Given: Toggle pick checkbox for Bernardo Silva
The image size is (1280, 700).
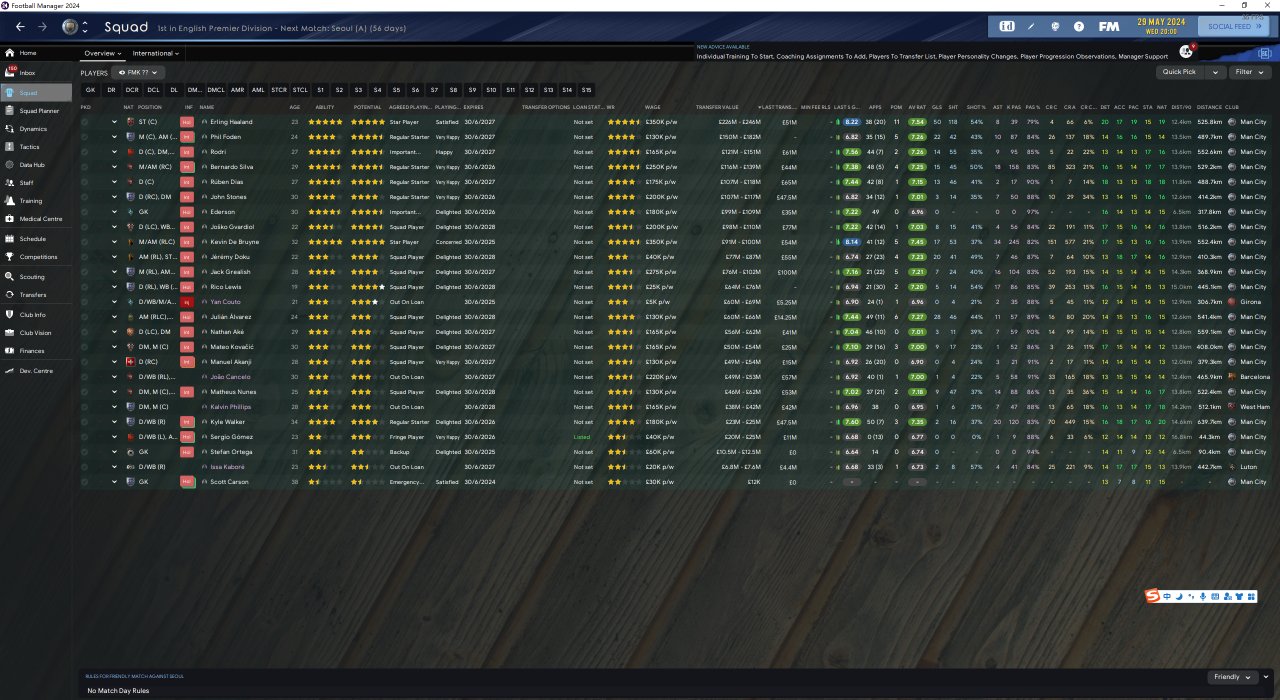Looking at the screenshot, I should coord(85,167).
